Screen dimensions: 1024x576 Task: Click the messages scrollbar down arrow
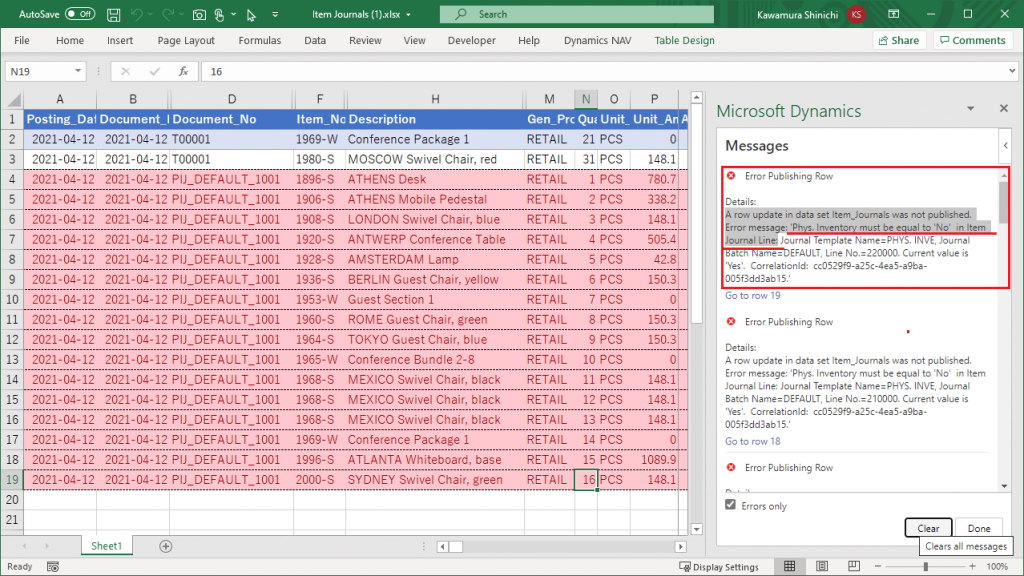pos(1004,487)
